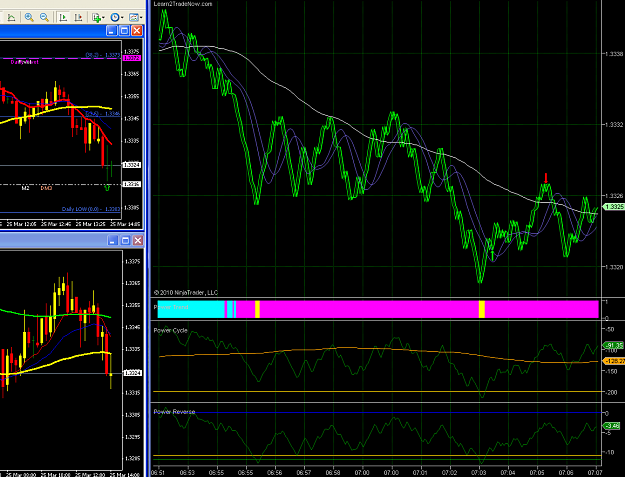625x477 pixels.
Task: Select the Power Cycle panel label
Action: click(170, 330)
